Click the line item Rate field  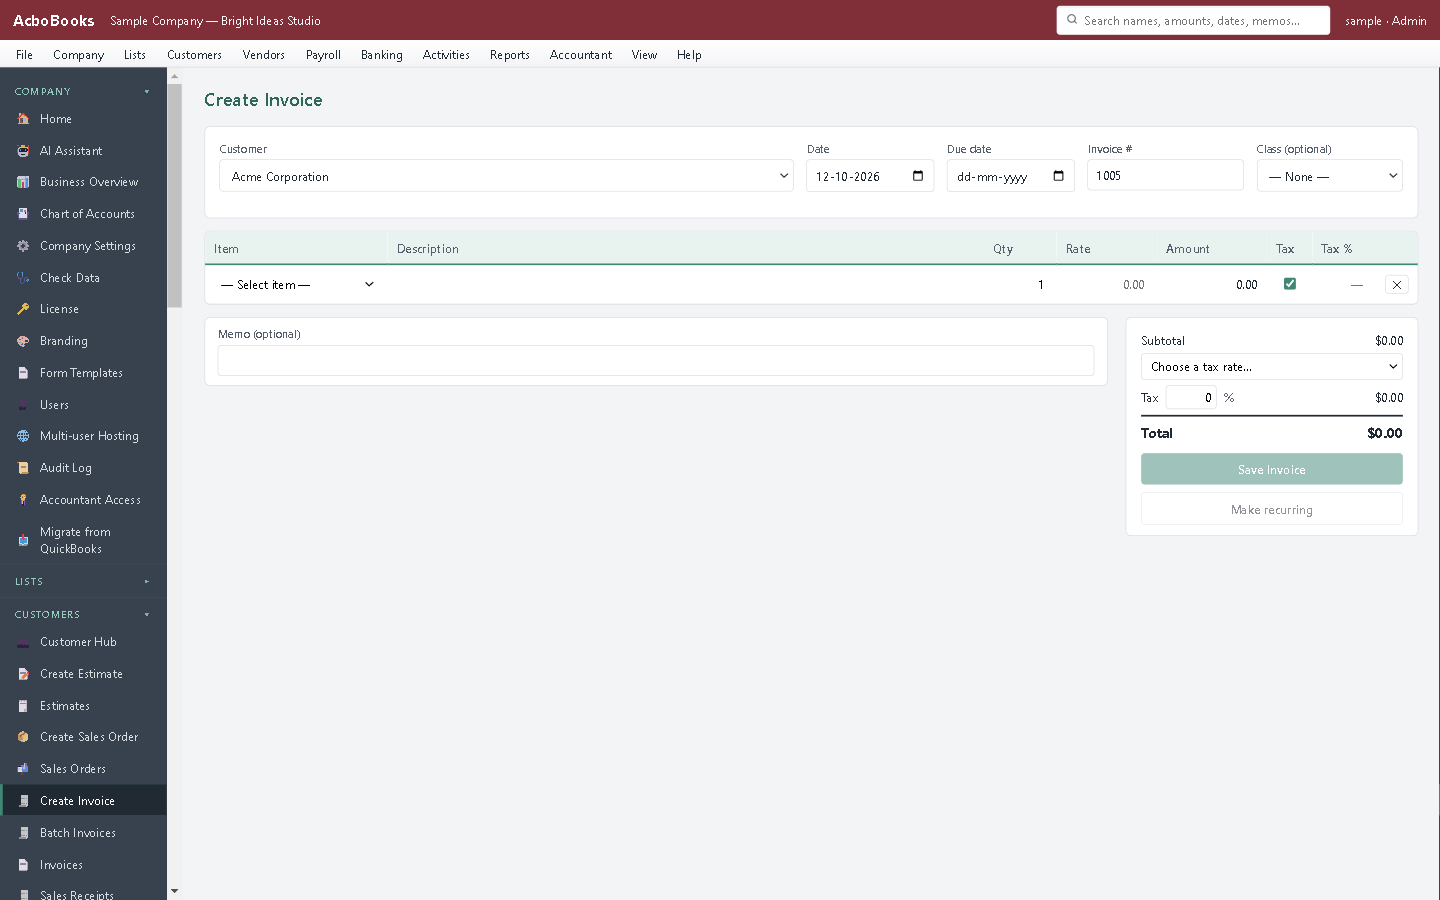coord(1106,285)
